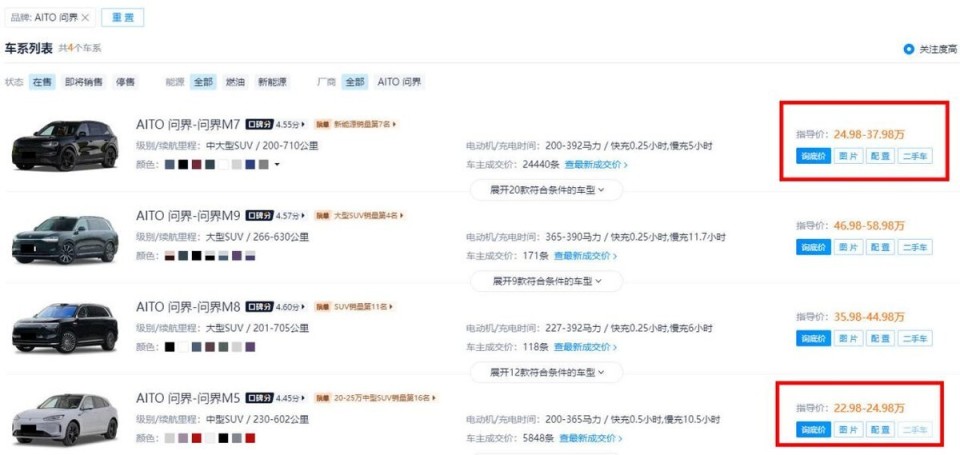The width and height of the screenshot is (960, 455).
Task: Open the 问界M8 car thumbnail
Action: pyautogui.click(x=65, y=328)
